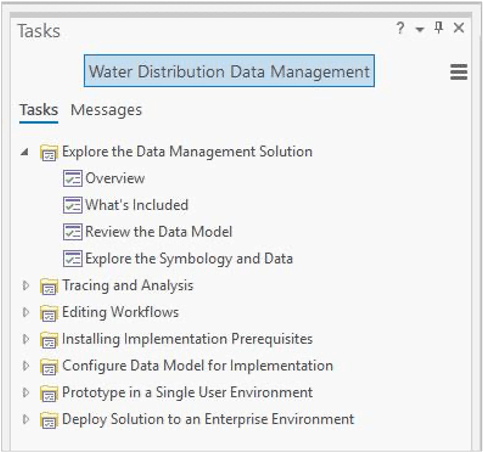Toggle the auto-hide pin icon
This screenshot has height=452, width=483.
coord(439,28)
